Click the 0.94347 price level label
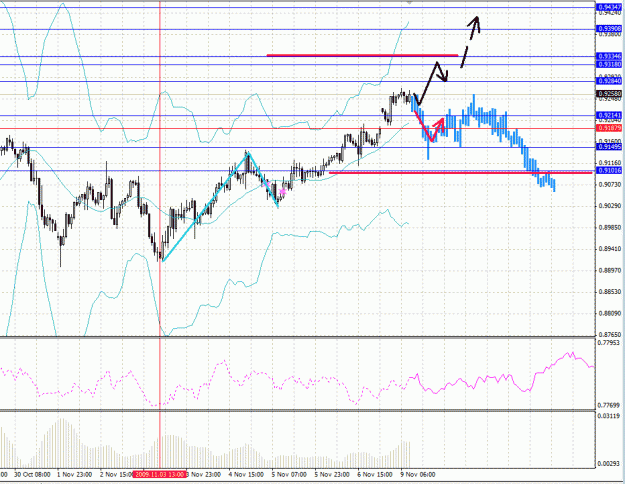 [x=609, y=7]
